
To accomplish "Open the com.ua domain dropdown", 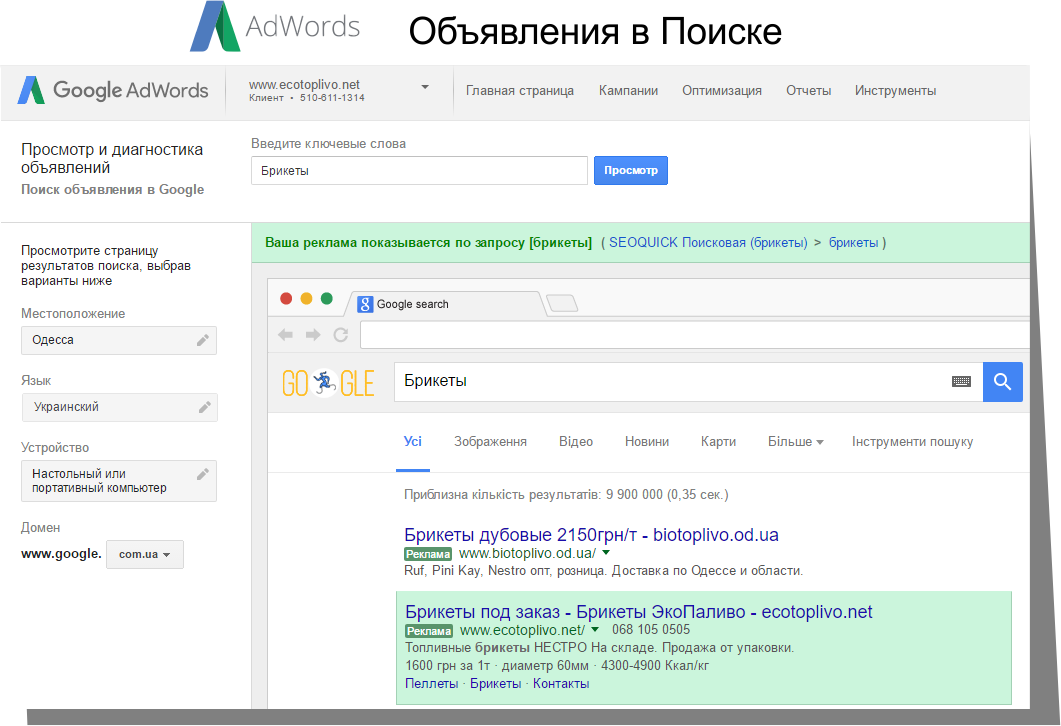I will coord(145,554).
